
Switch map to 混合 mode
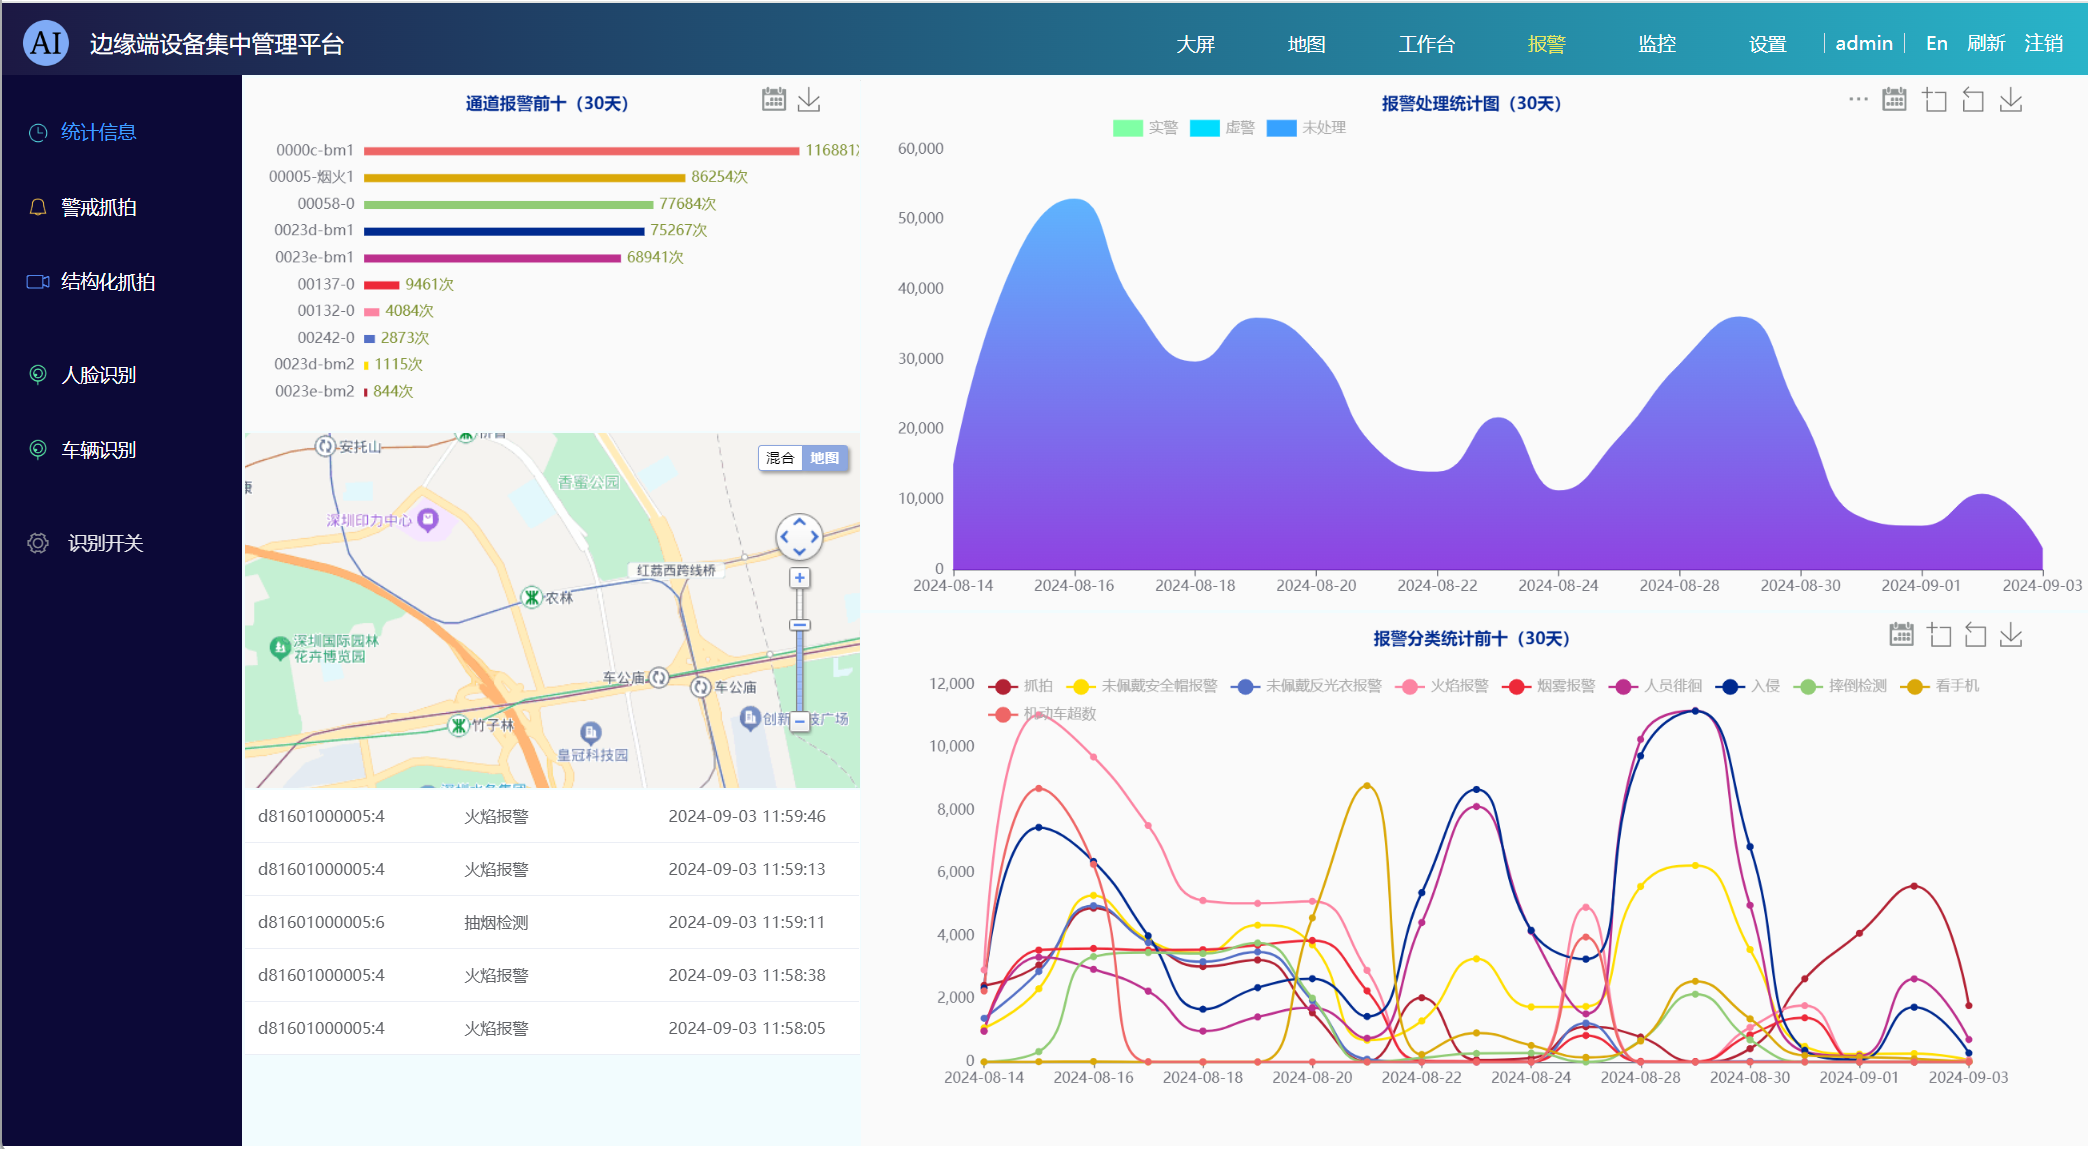coord(780,458)
